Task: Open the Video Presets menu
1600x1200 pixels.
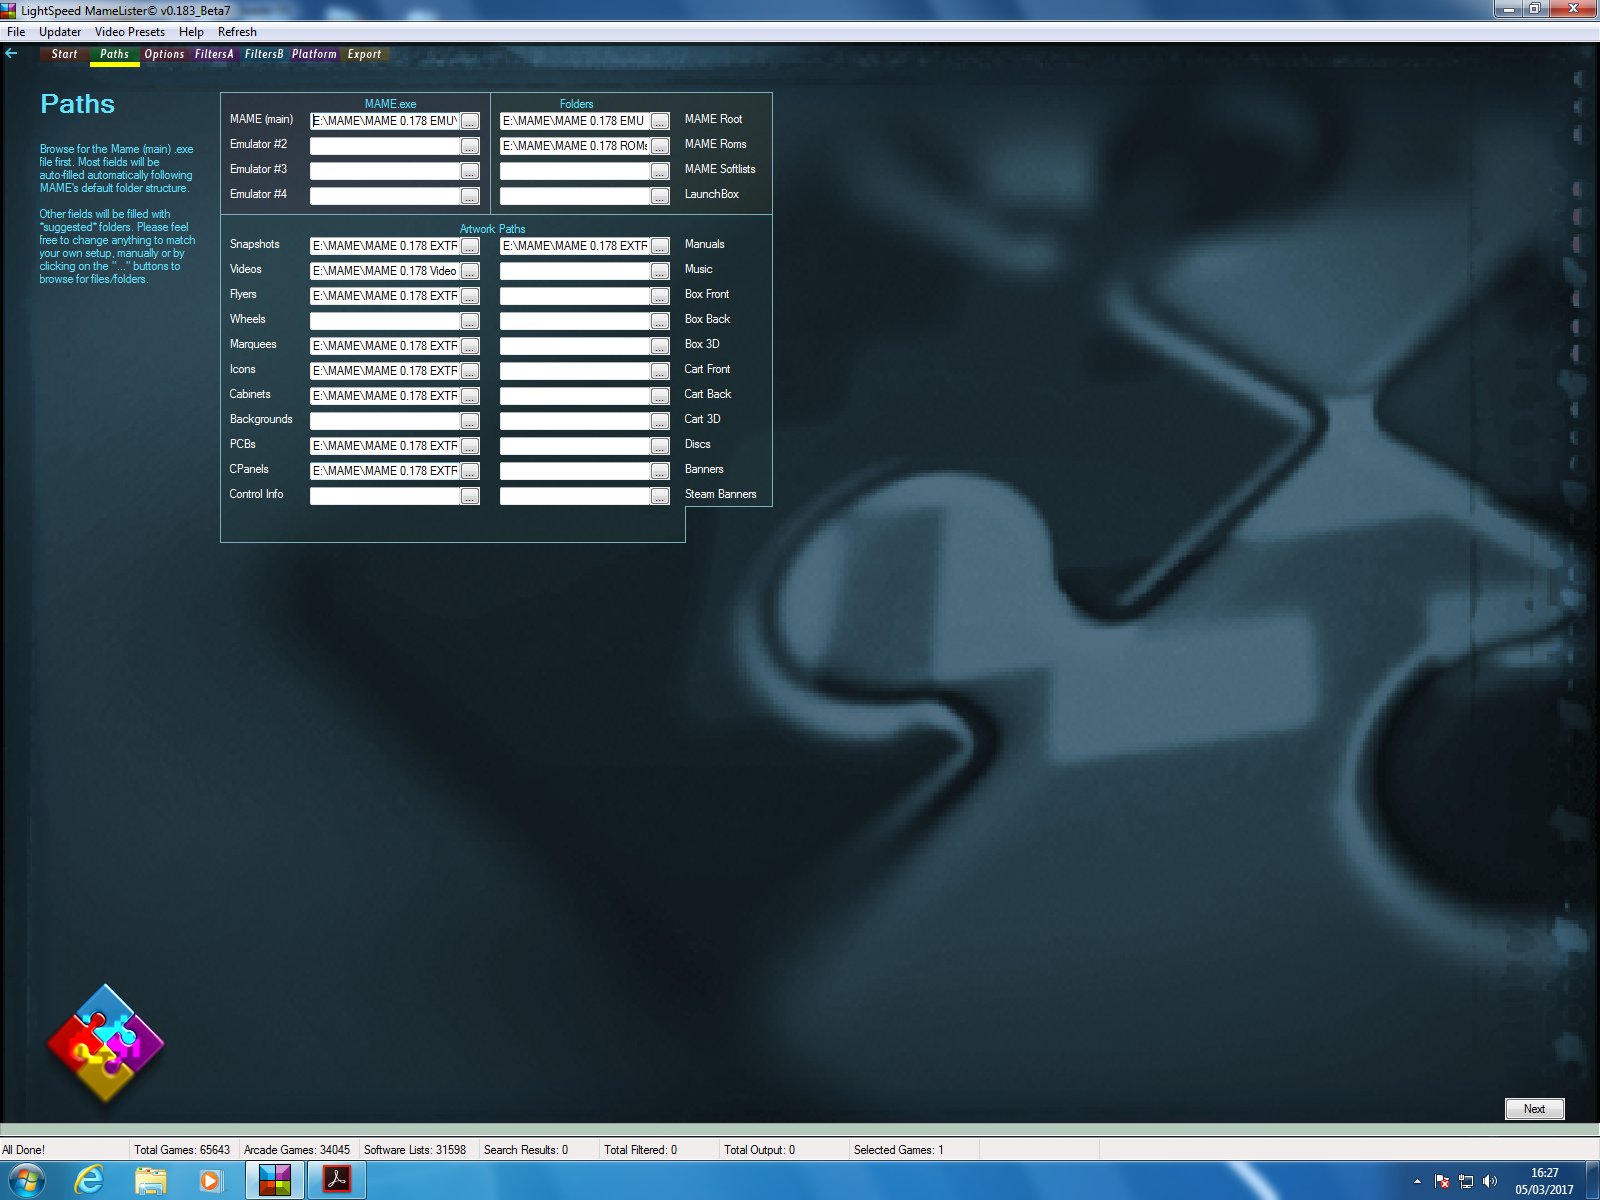Action: (130, 32)
